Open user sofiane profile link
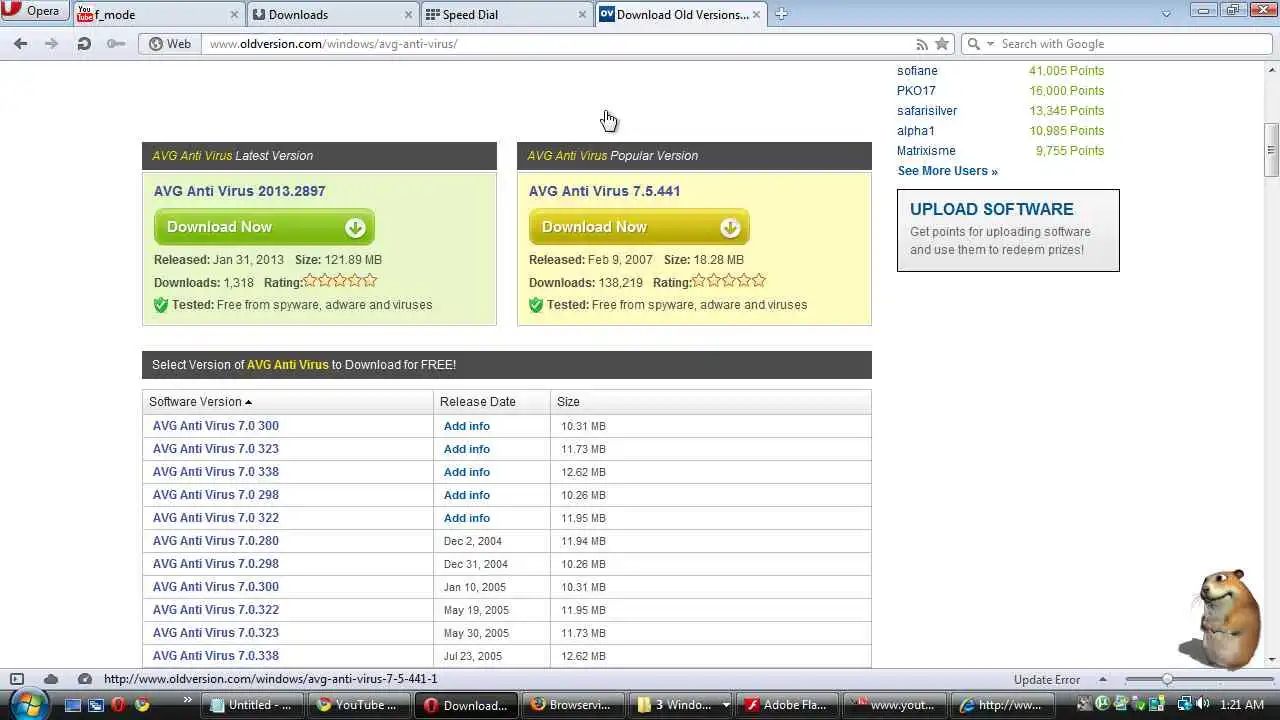This screenshot has height=720, width=1280. click(917, 71)
